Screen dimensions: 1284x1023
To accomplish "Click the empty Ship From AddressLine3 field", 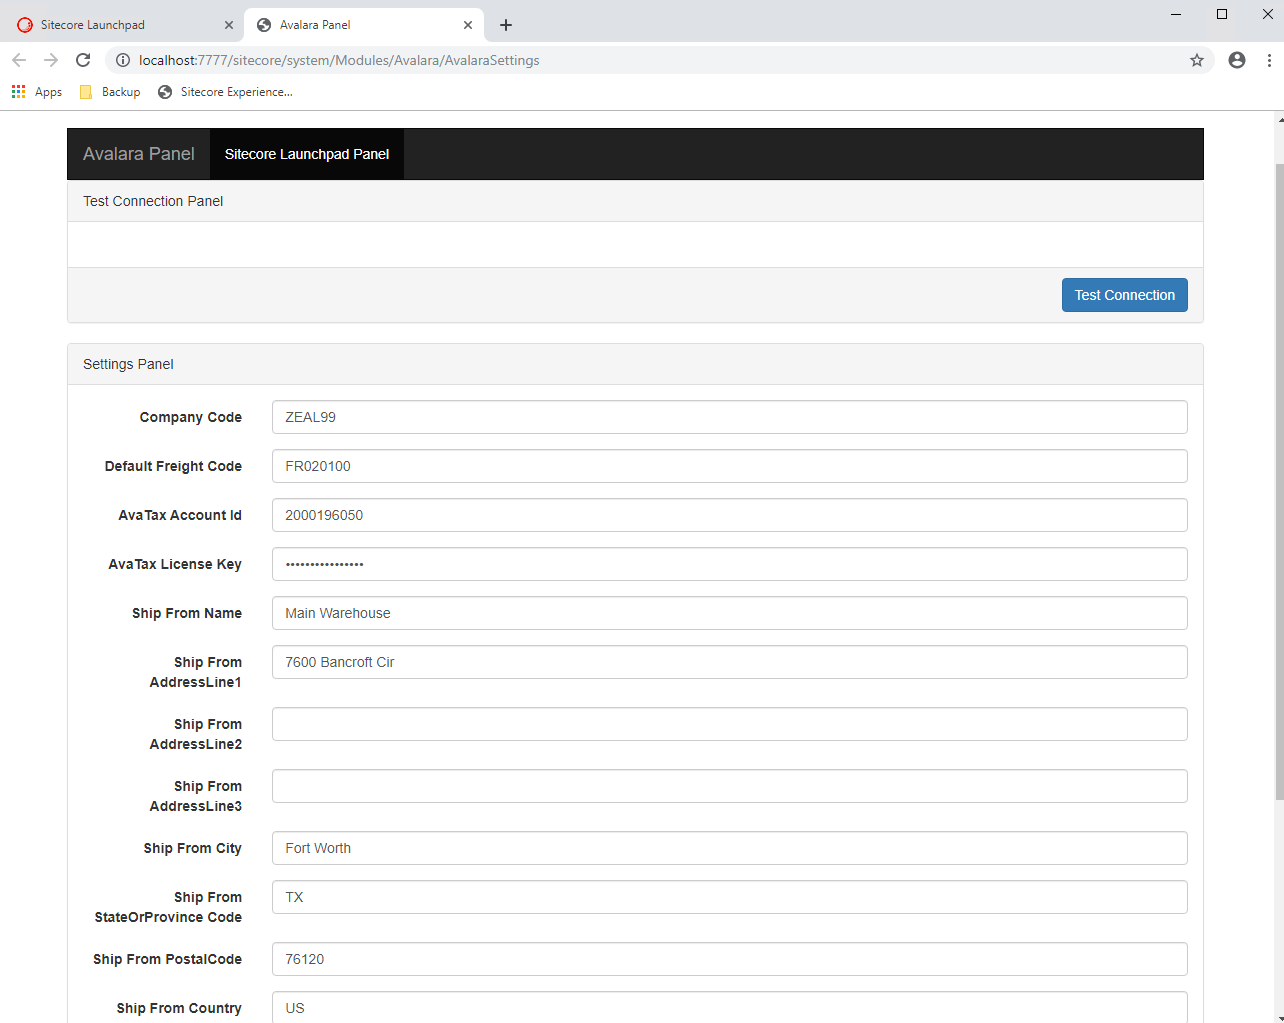I will [x=730, y=786].
